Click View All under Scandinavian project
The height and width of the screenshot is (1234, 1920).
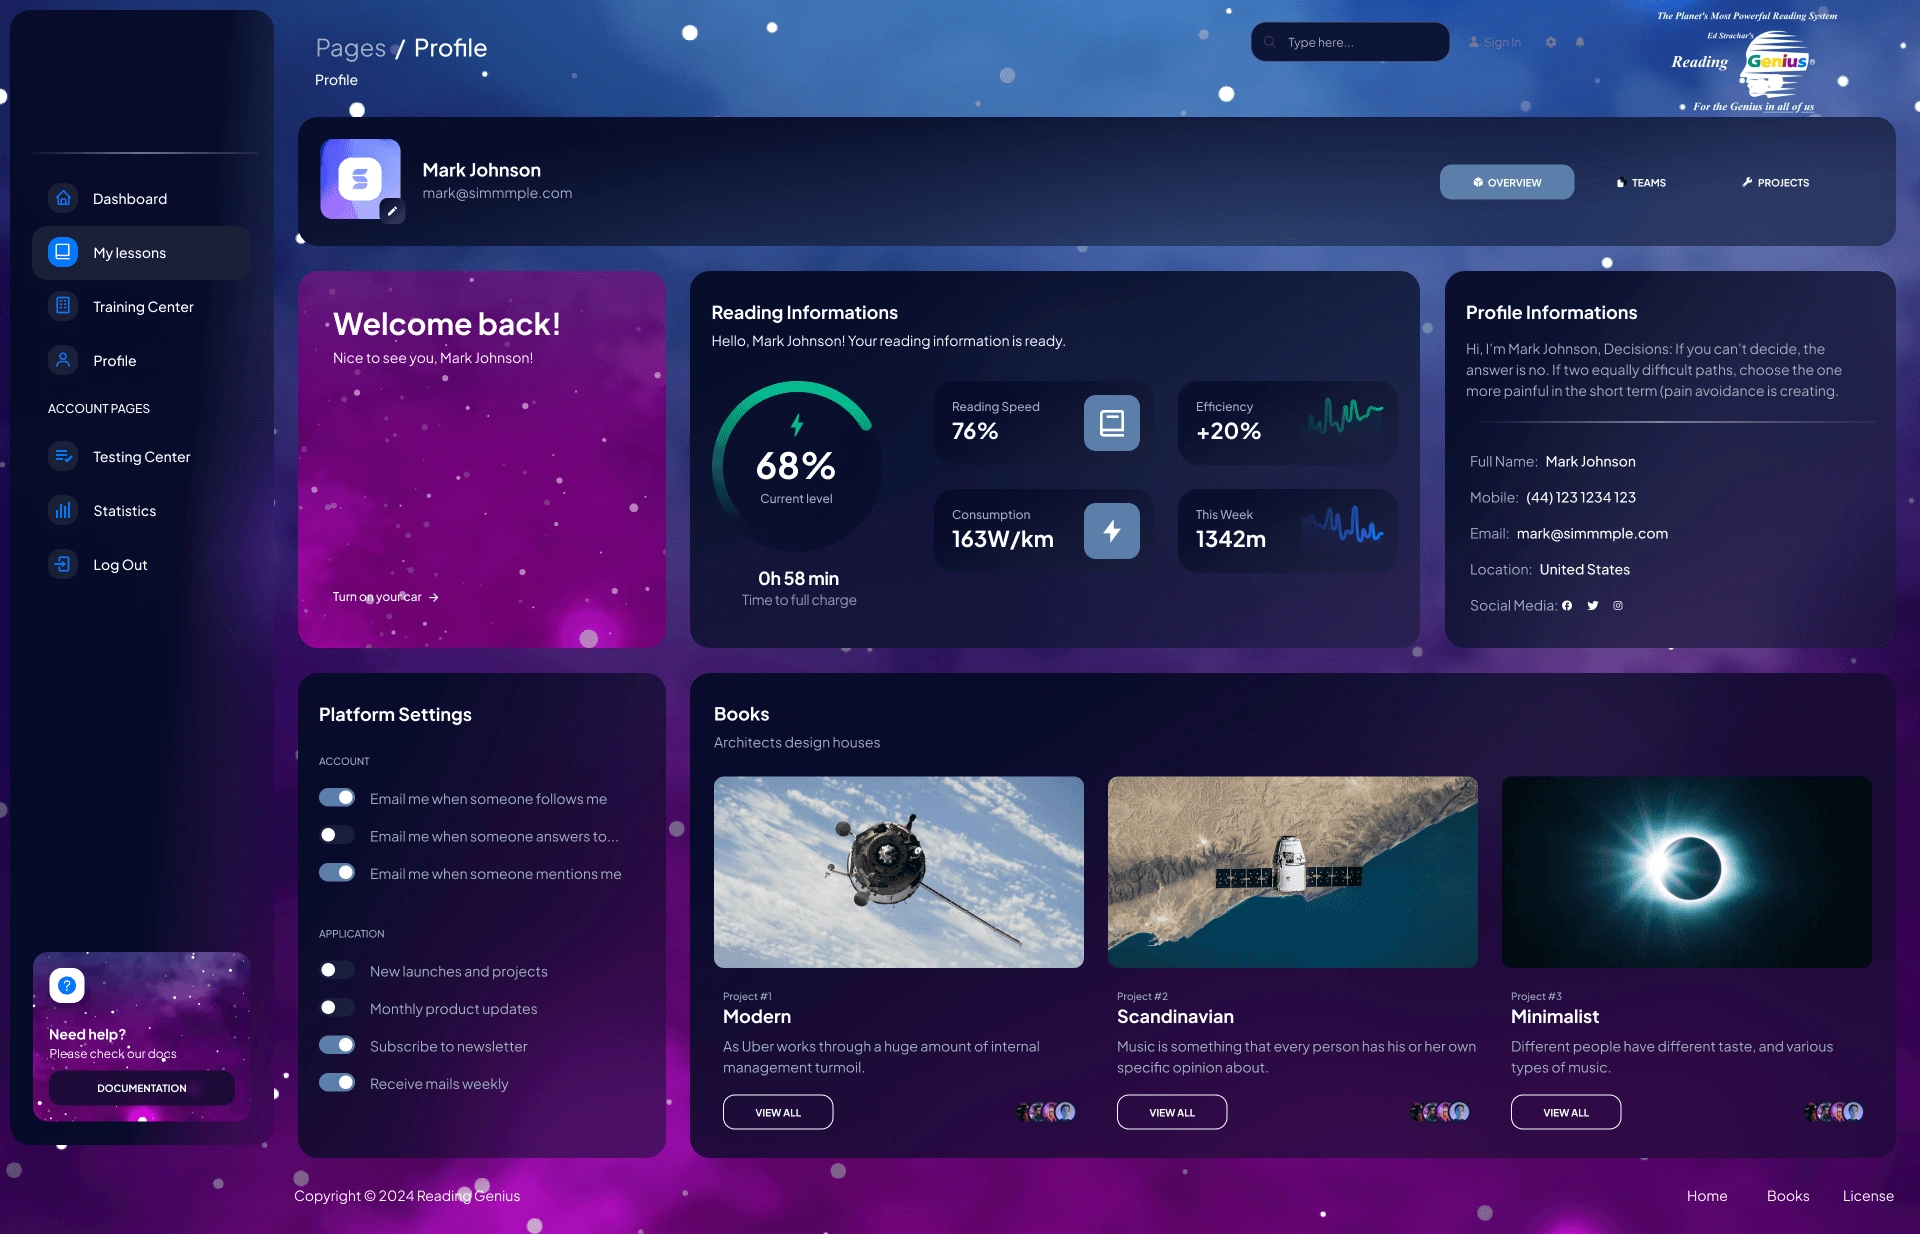1171,1113
